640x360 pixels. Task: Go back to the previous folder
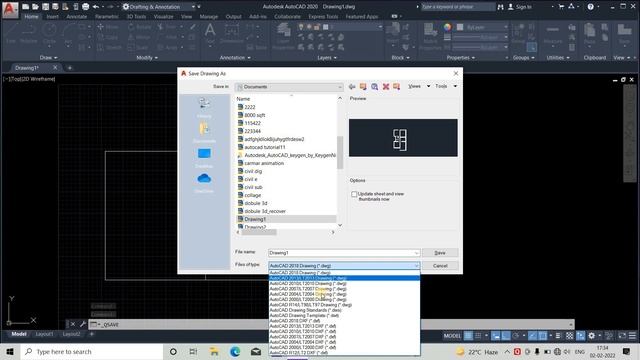(x=352, y=87)
